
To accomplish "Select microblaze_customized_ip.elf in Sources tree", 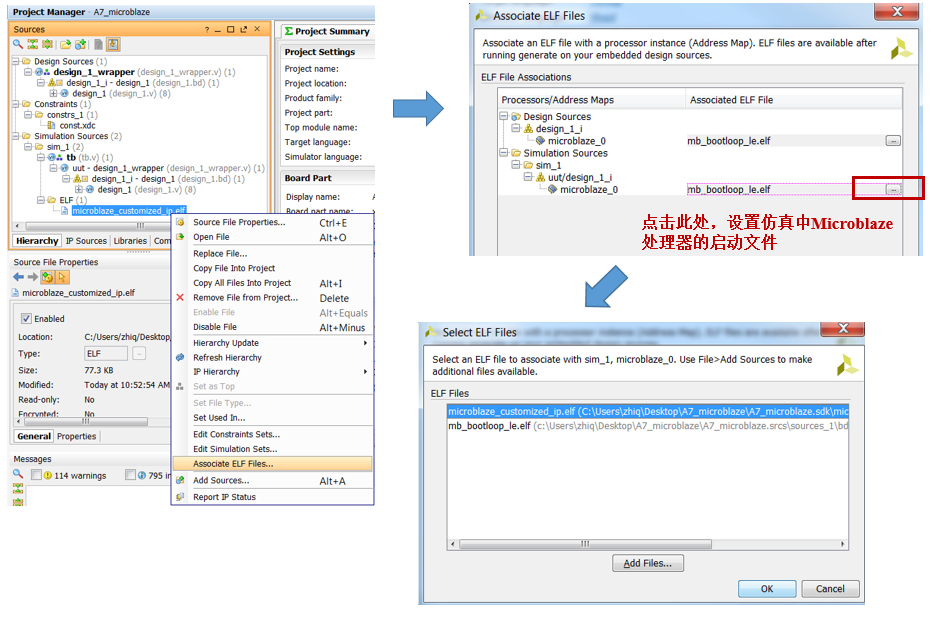I will (129, 211).
